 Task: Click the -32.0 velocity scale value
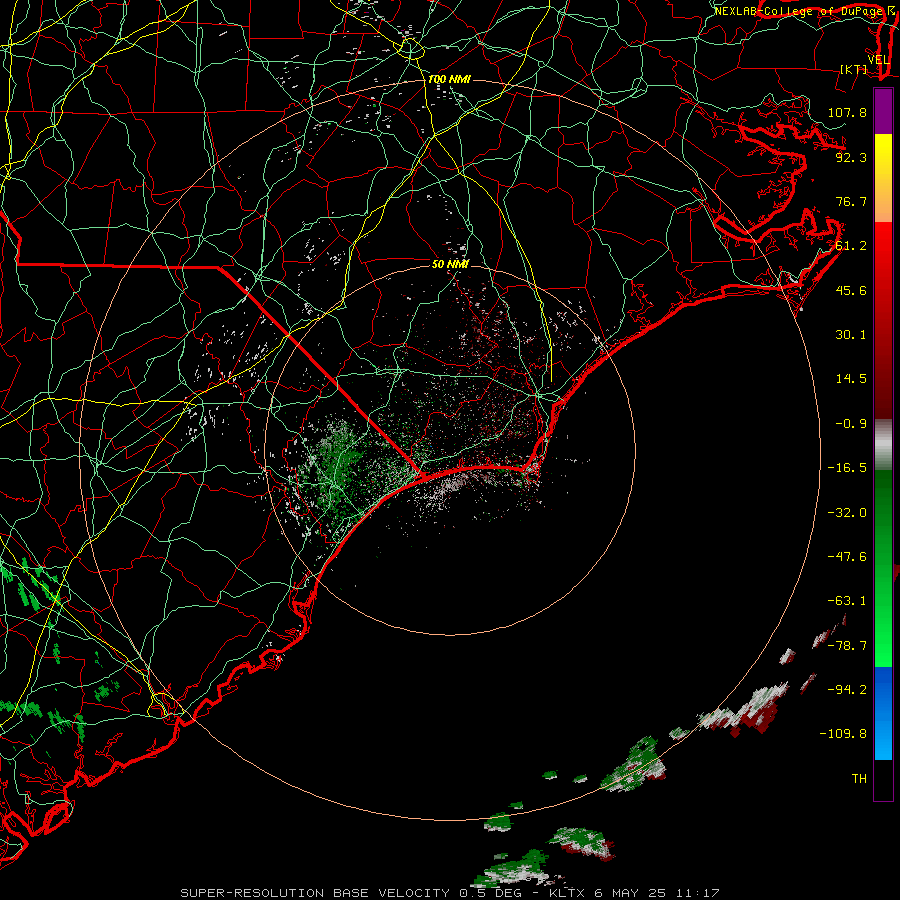pos(847,513)
